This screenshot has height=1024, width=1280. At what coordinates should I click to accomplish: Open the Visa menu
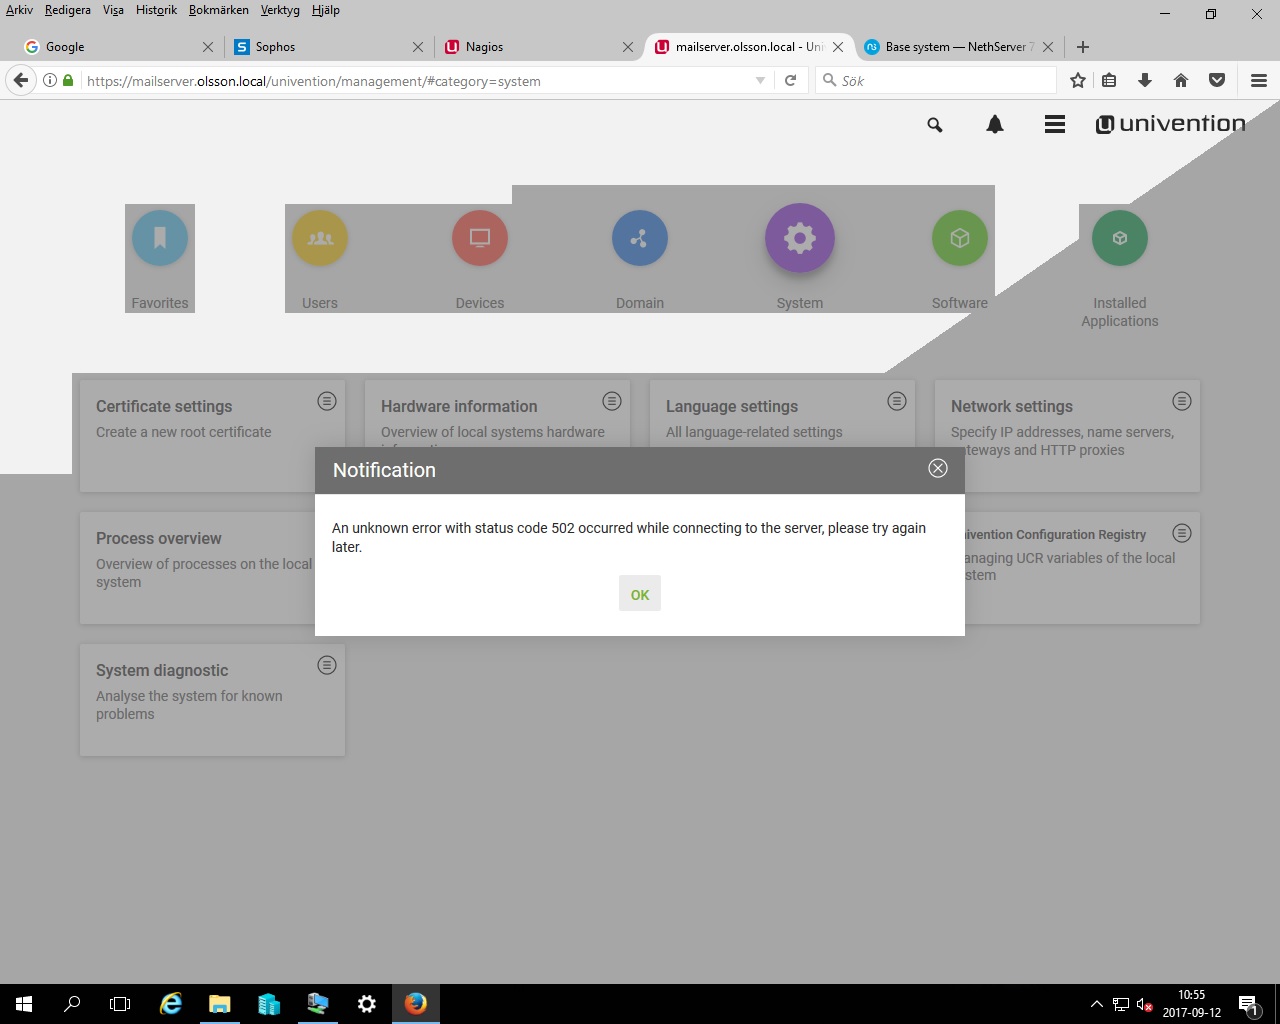point(113,10)
